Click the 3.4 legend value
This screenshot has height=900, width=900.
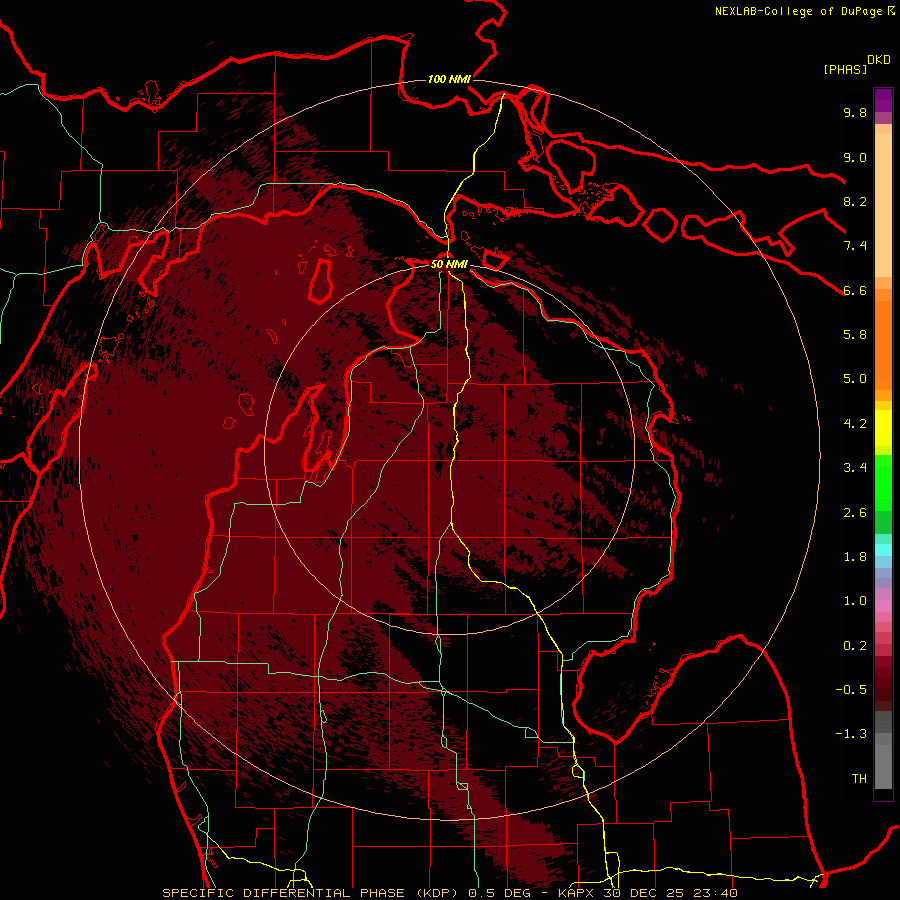pyautogui.click(x=855, y=468)
